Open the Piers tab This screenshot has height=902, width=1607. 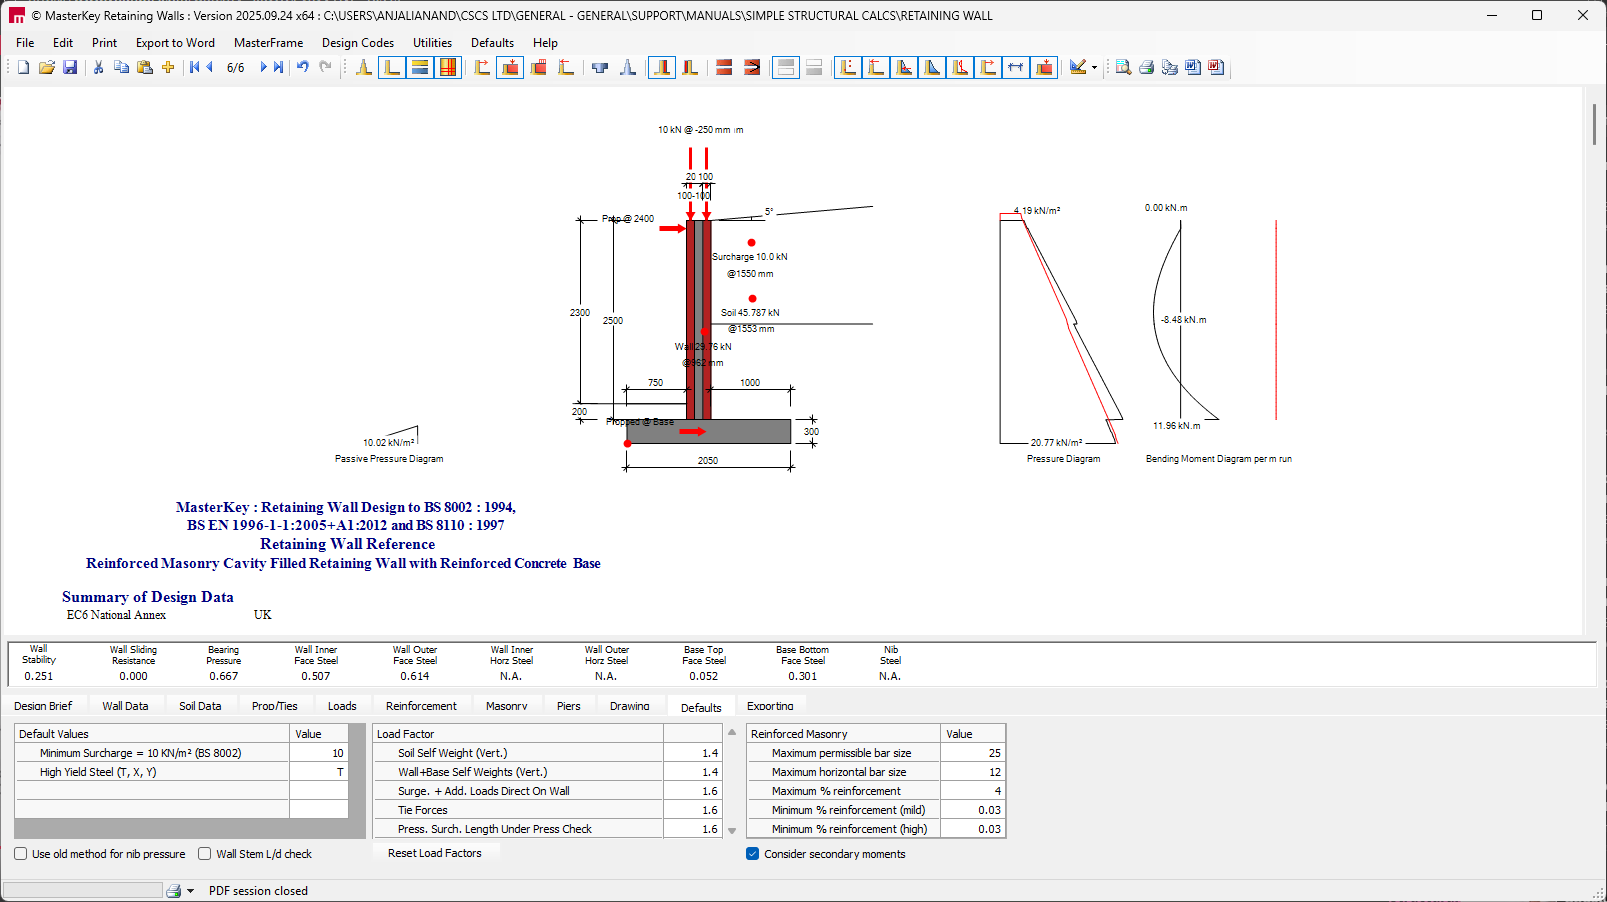pos(568,706)
